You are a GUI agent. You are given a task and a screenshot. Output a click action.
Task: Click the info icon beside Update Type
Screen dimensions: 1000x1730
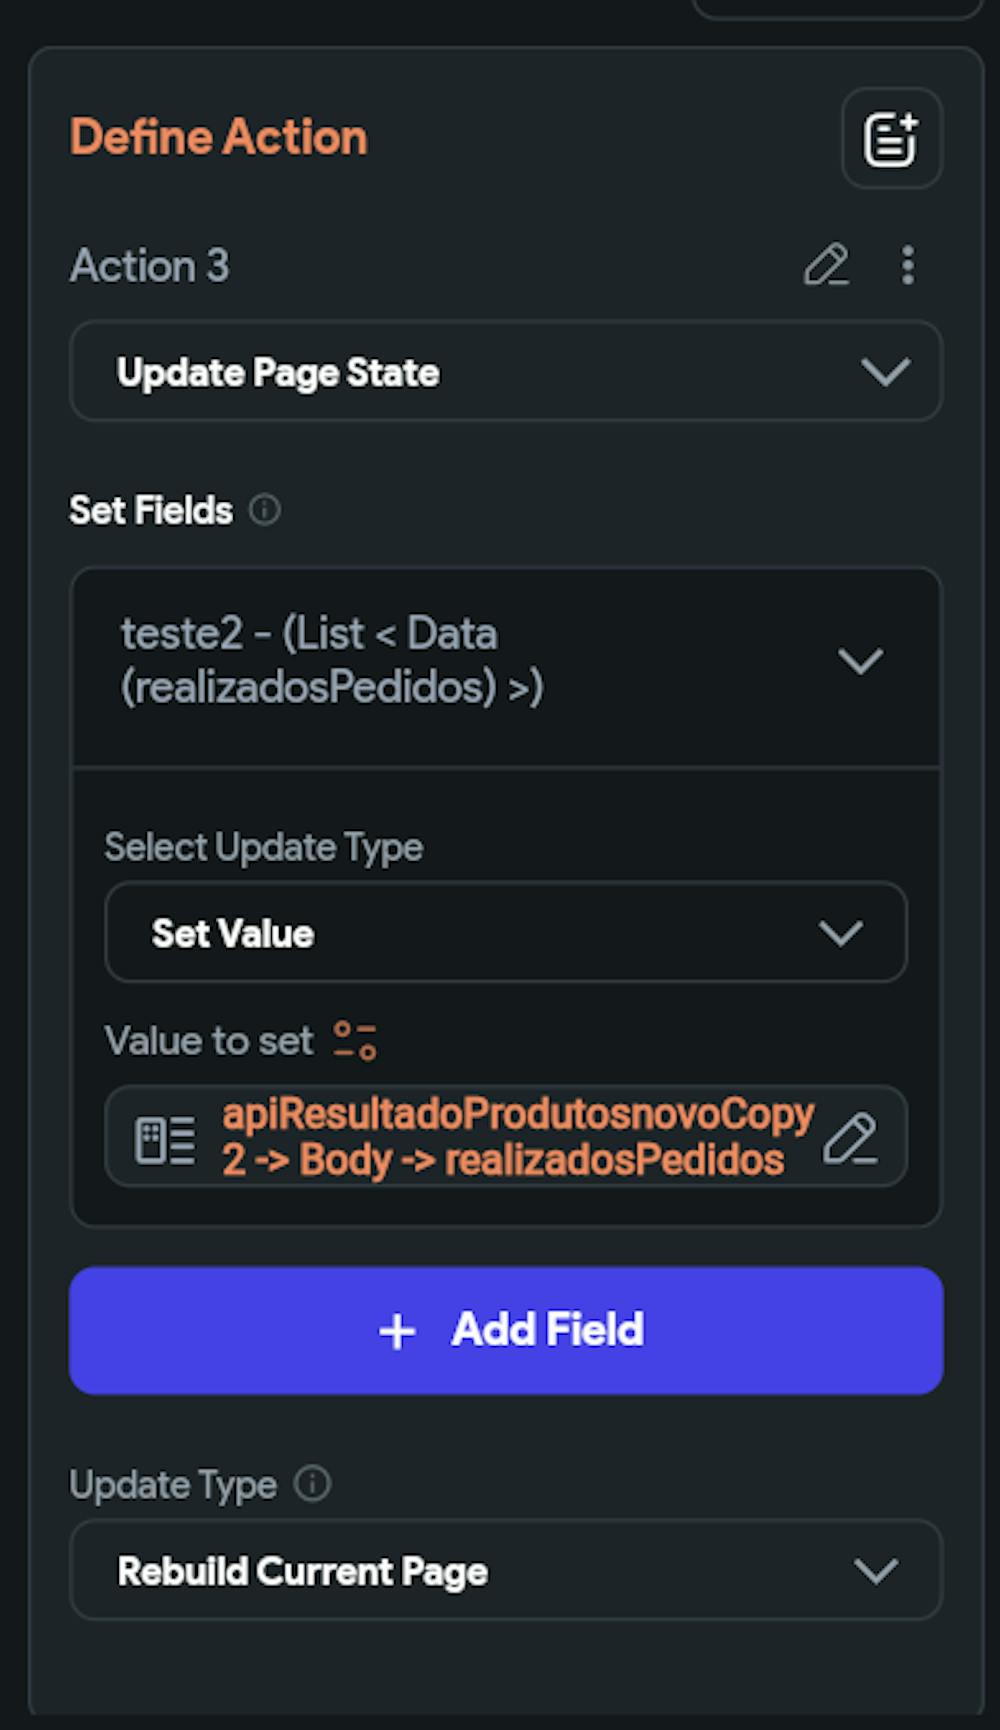(x=312, y=1483)
